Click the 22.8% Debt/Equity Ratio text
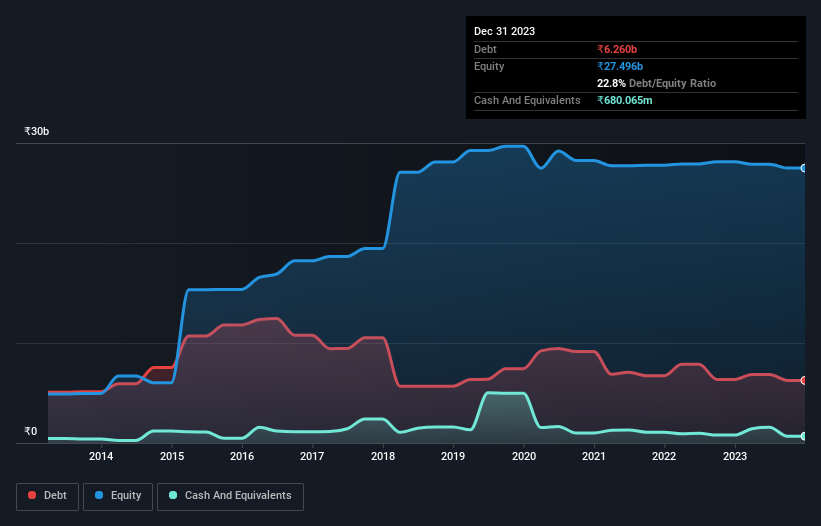This screenshot has height=526, width=821. [x=657, y=83]
